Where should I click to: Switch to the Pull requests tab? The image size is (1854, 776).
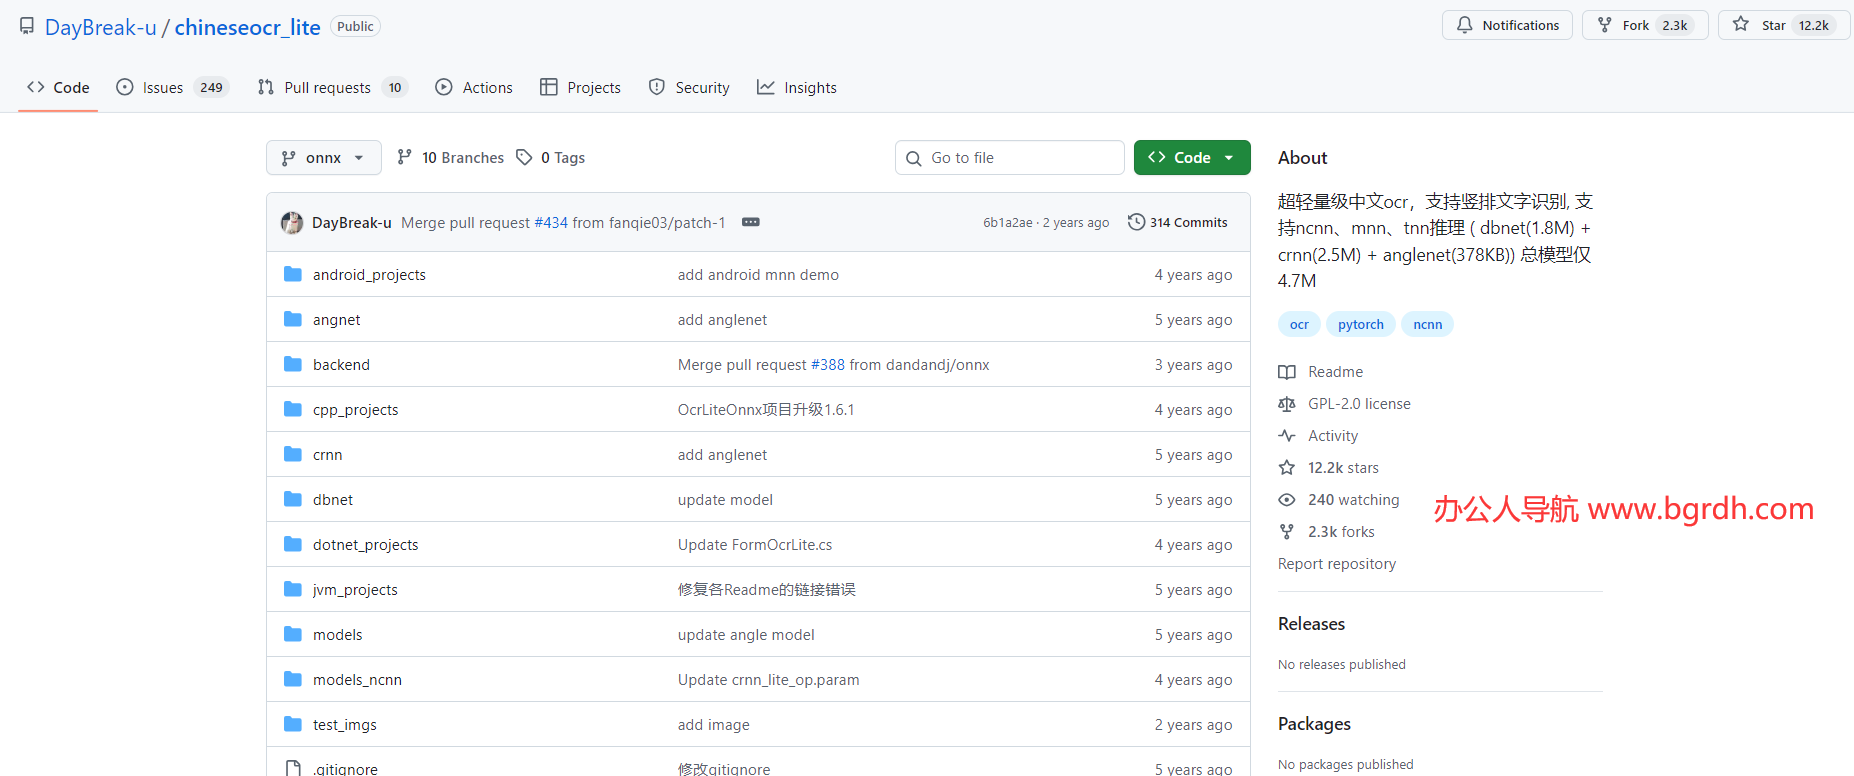tap(332, 87)
